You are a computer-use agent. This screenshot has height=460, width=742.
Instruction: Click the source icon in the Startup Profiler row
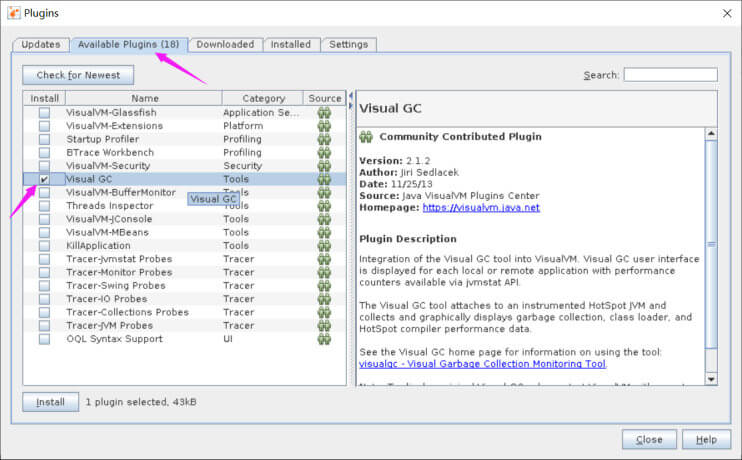[324, 139]
